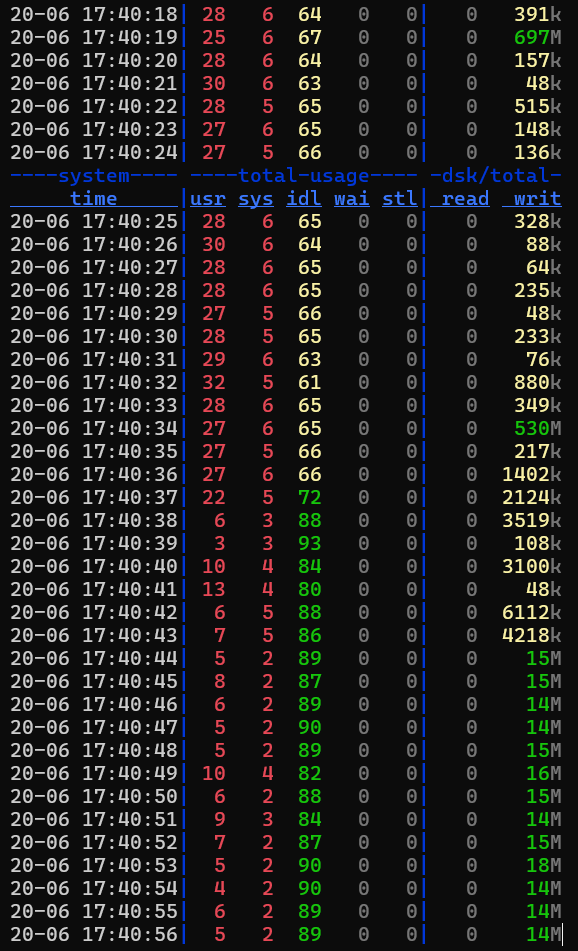Screen dimensions: 578x951
Task: Click the 1402k write value
Action: click(x=531, y=474)
